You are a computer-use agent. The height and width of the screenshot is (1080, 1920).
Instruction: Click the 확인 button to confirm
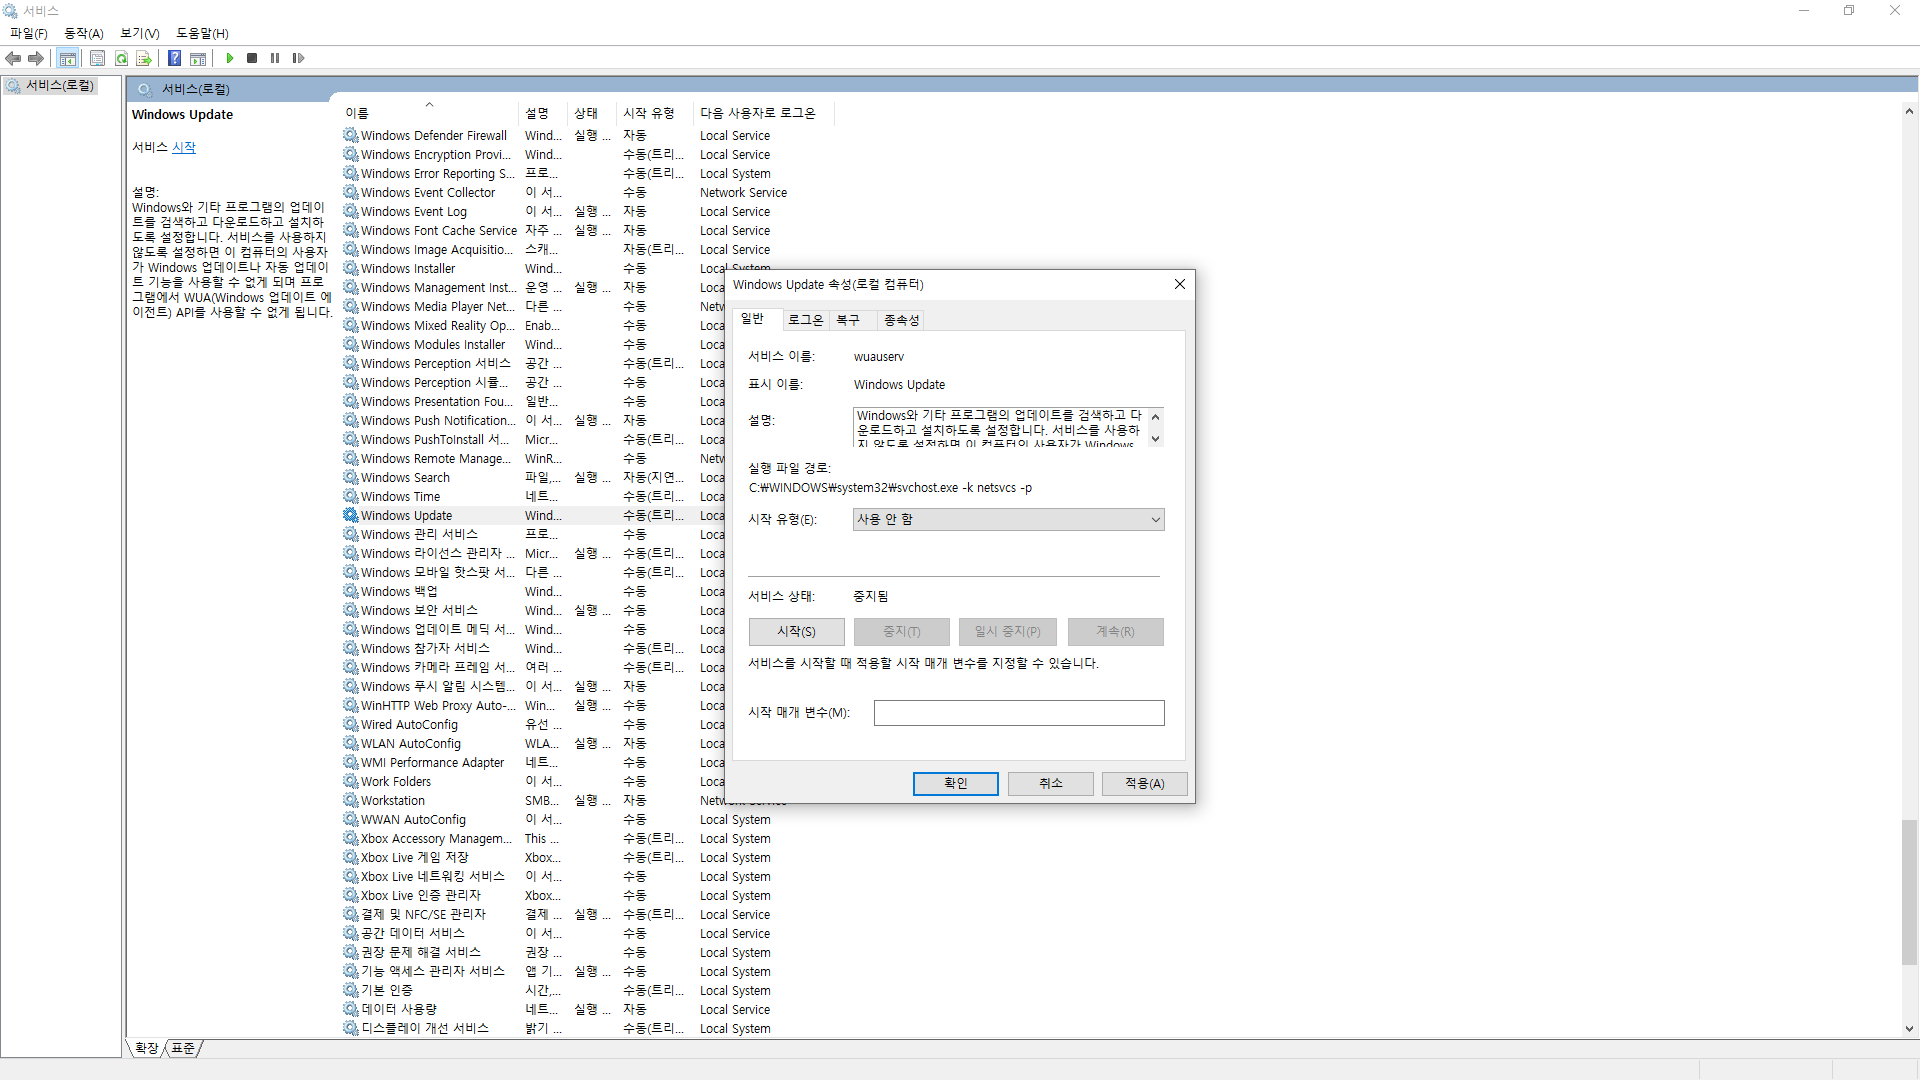(x=955, y=783)
